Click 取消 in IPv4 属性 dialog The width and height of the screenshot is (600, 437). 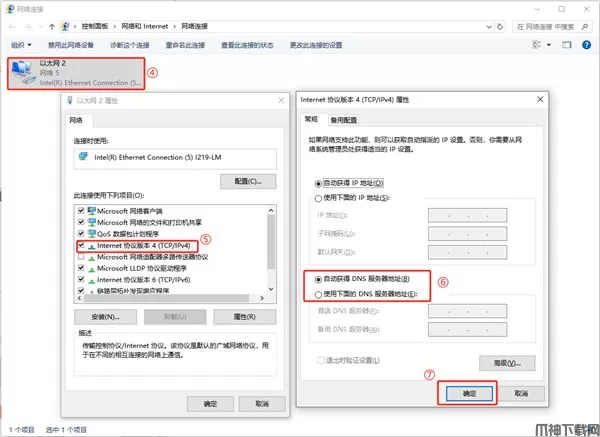point(521,394)
